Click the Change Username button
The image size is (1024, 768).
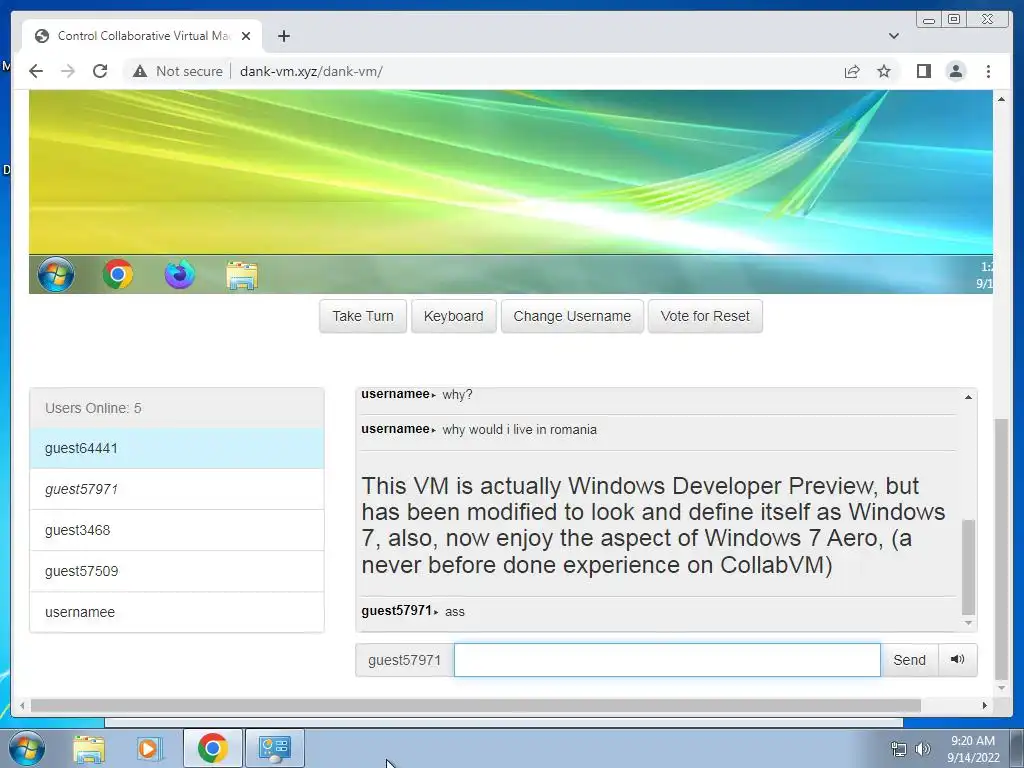pos(572,316)
